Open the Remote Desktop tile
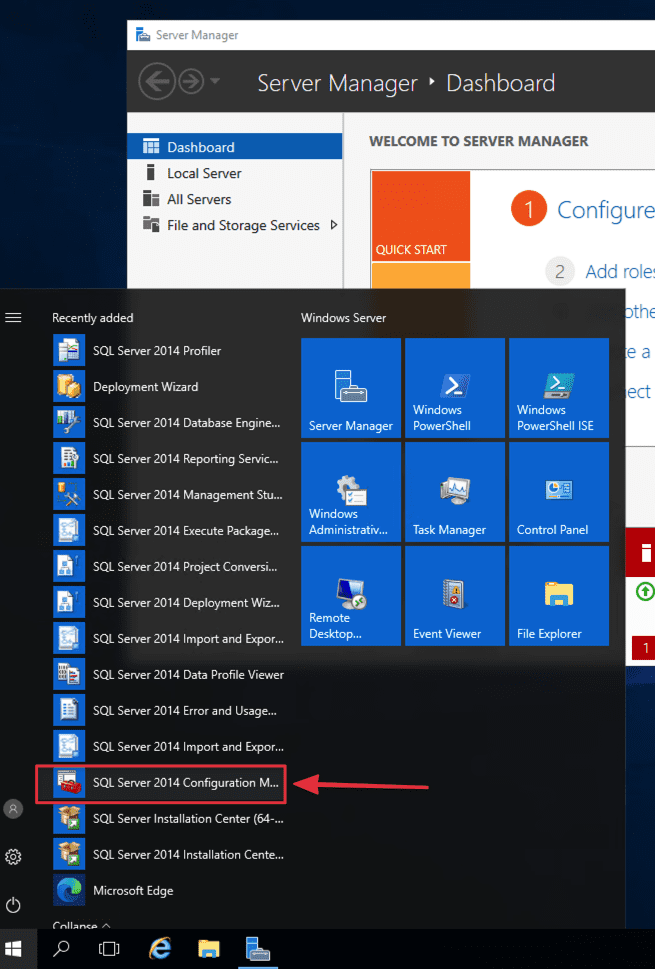The image size is (655, 969). coord(351,596)
